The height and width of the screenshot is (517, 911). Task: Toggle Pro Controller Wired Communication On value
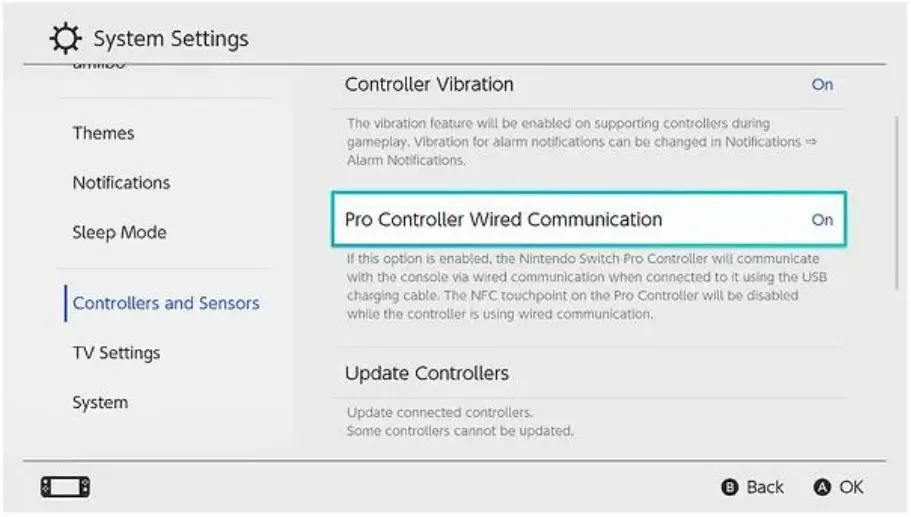click(822, 220)
